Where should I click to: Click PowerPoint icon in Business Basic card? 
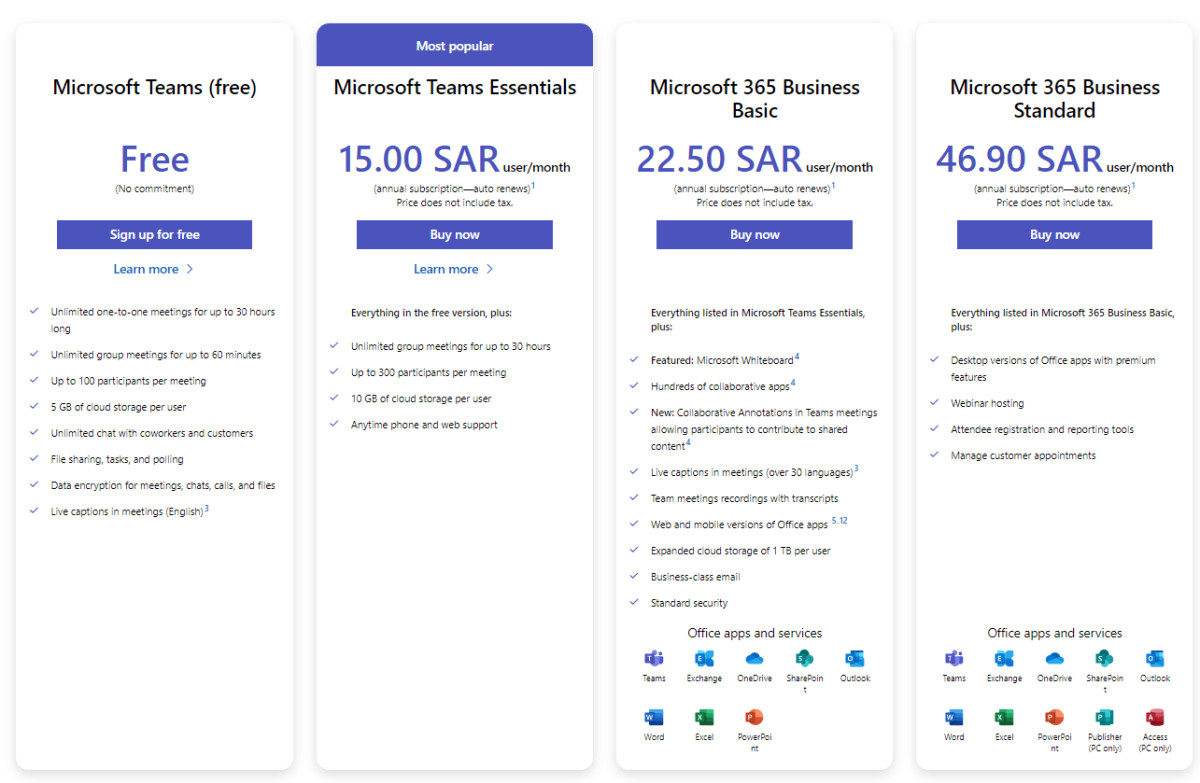754,717
